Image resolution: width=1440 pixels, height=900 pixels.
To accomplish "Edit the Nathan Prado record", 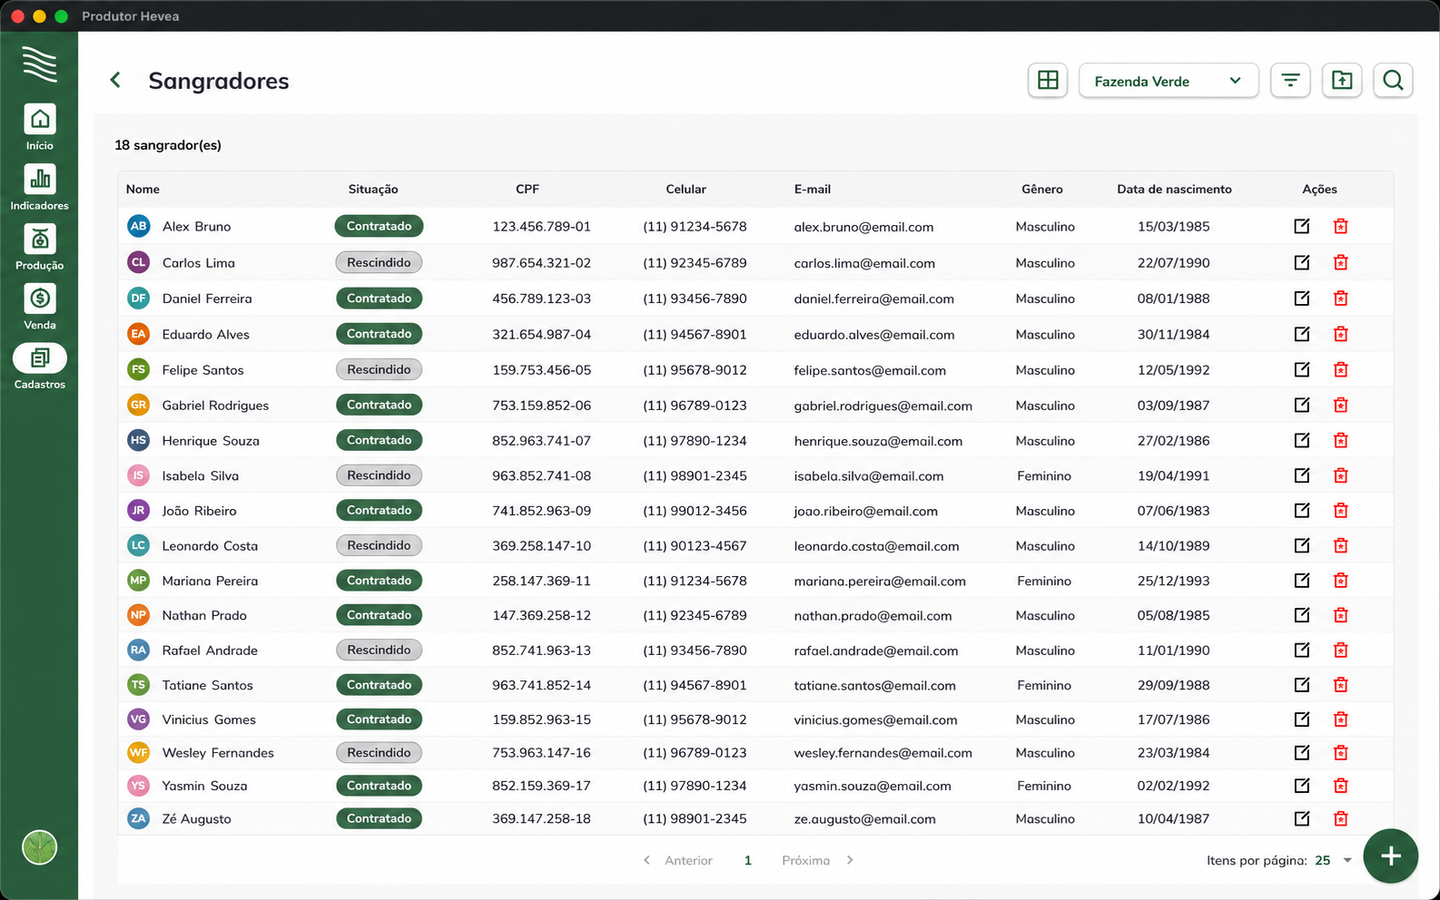I will 1302,615.
